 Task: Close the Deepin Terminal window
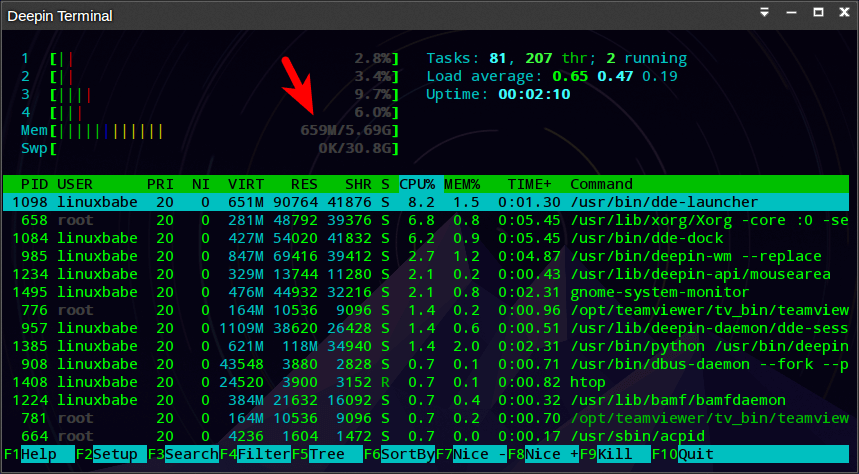839,15
